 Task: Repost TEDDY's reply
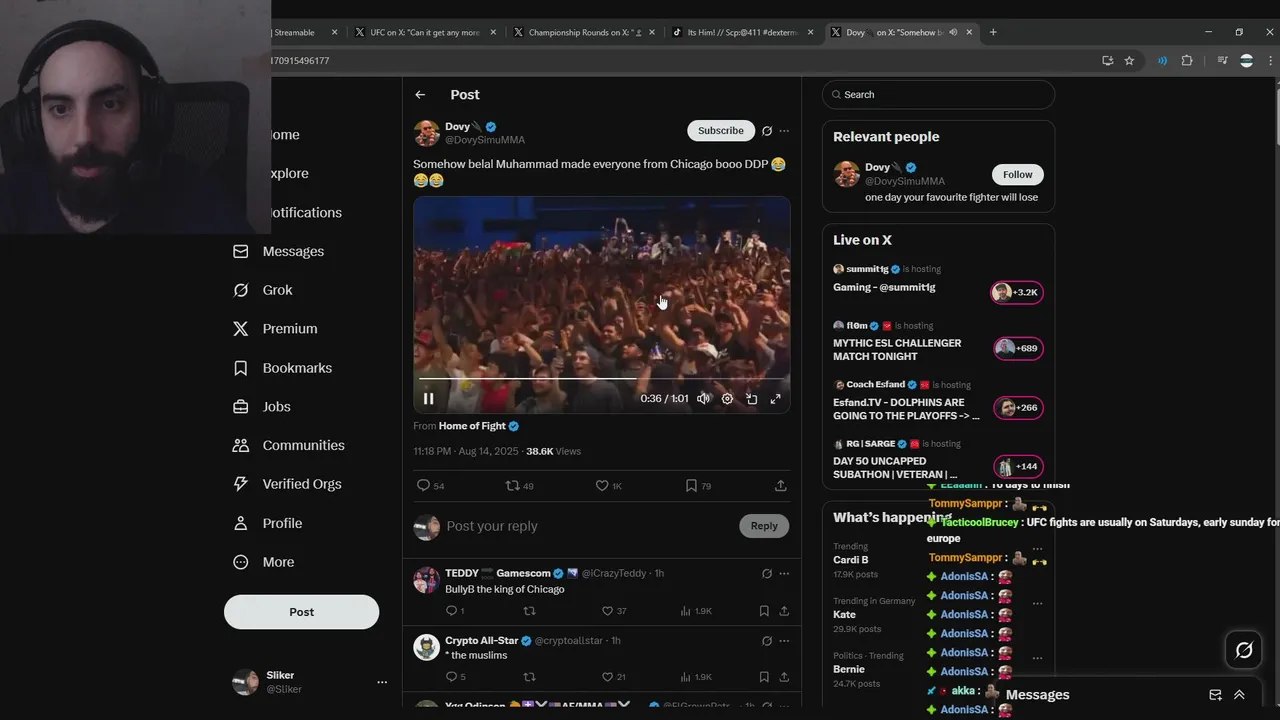530,611
